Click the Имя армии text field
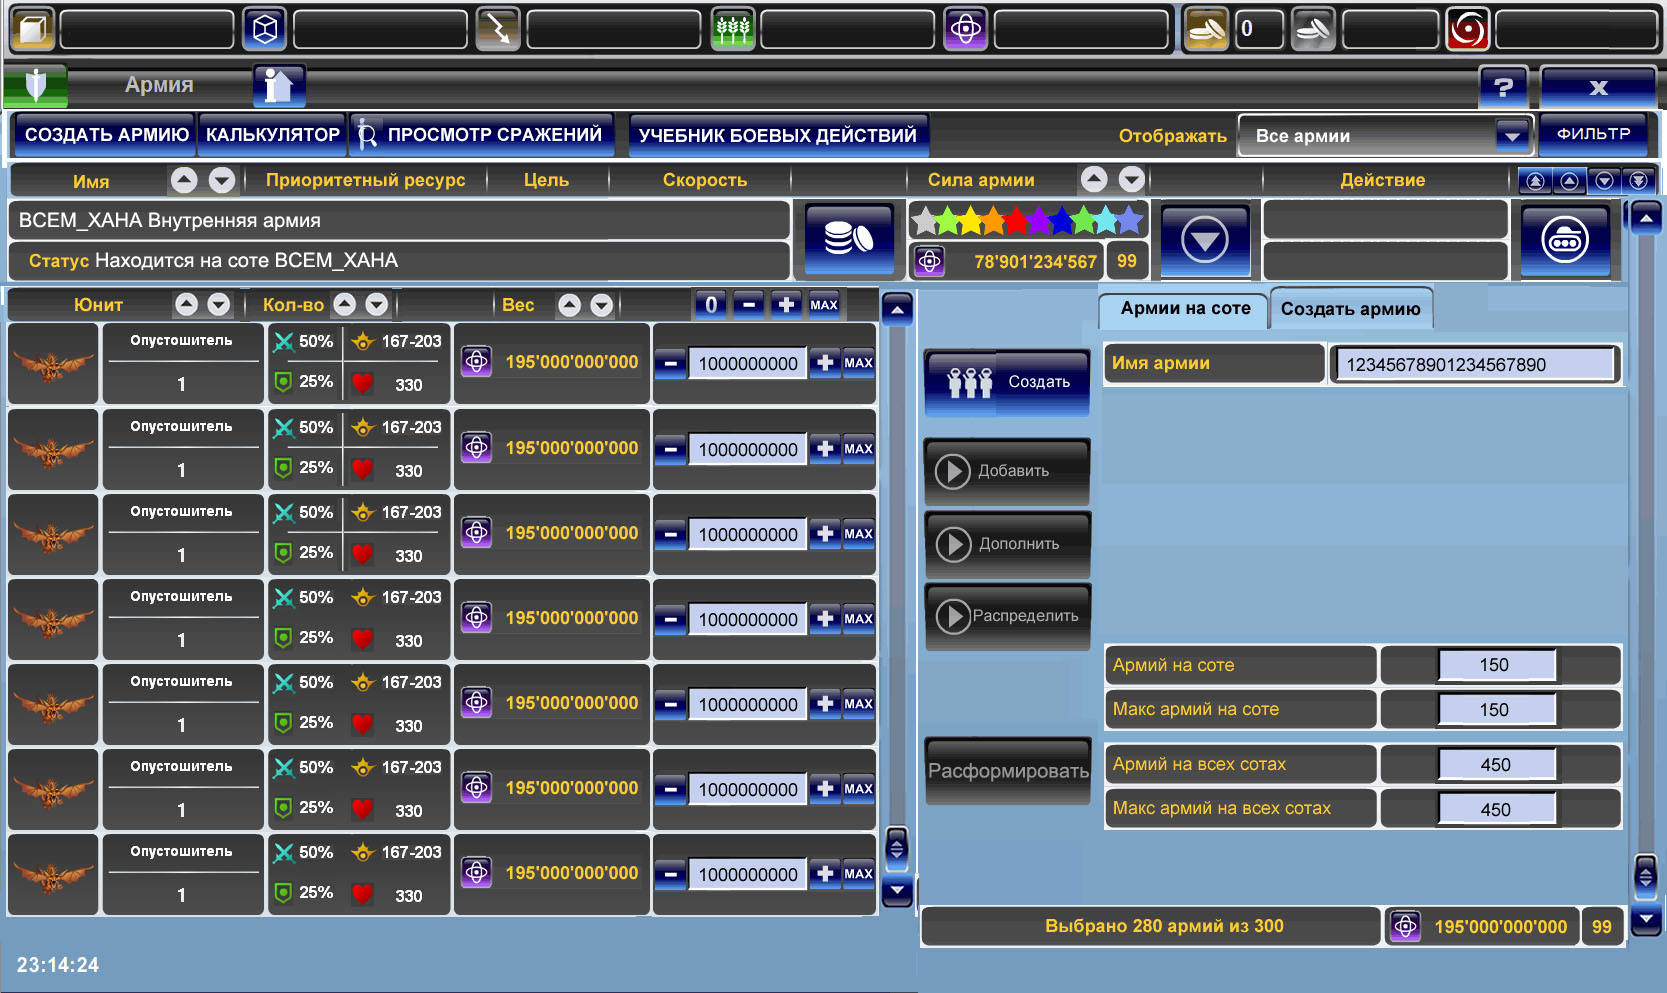The image size is (1667, 993). [x=1475, y=364]
